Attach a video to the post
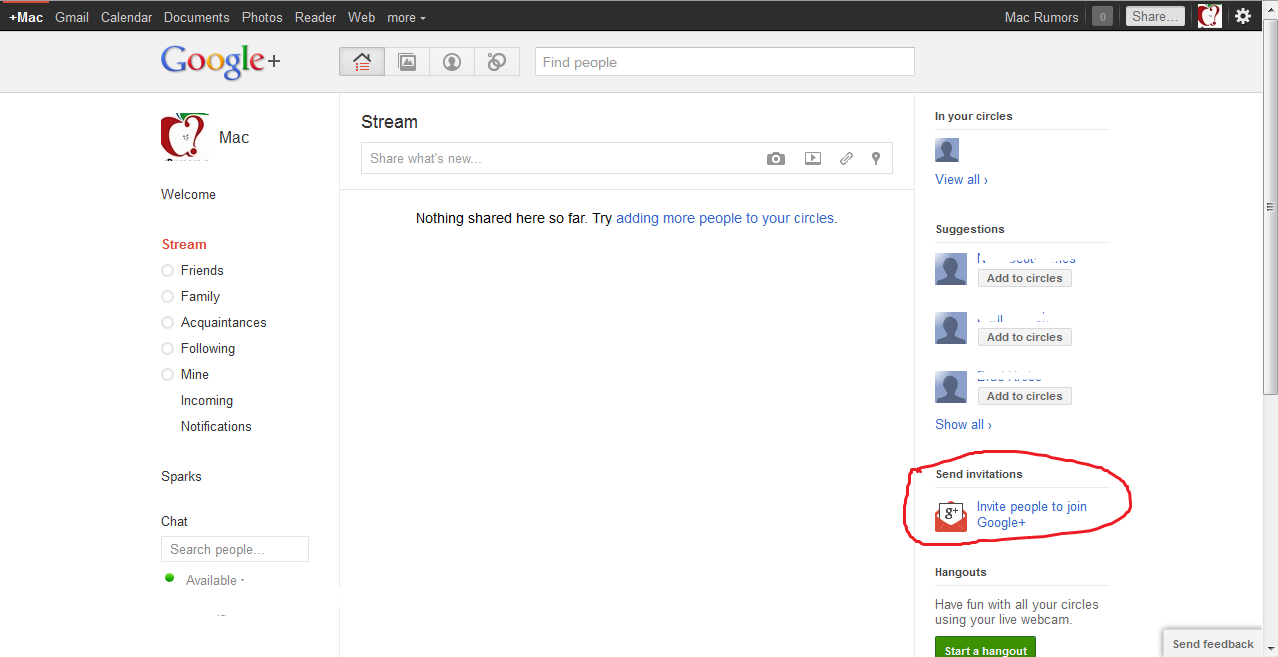The height and width of the screenshot is (657, 1278). pos(813,158)
